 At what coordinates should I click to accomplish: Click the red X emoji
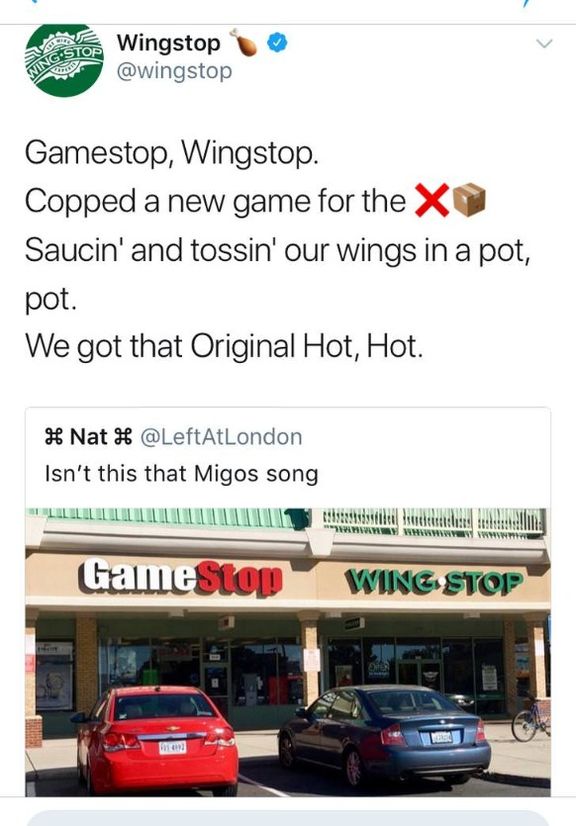click(x=432, y=200)
